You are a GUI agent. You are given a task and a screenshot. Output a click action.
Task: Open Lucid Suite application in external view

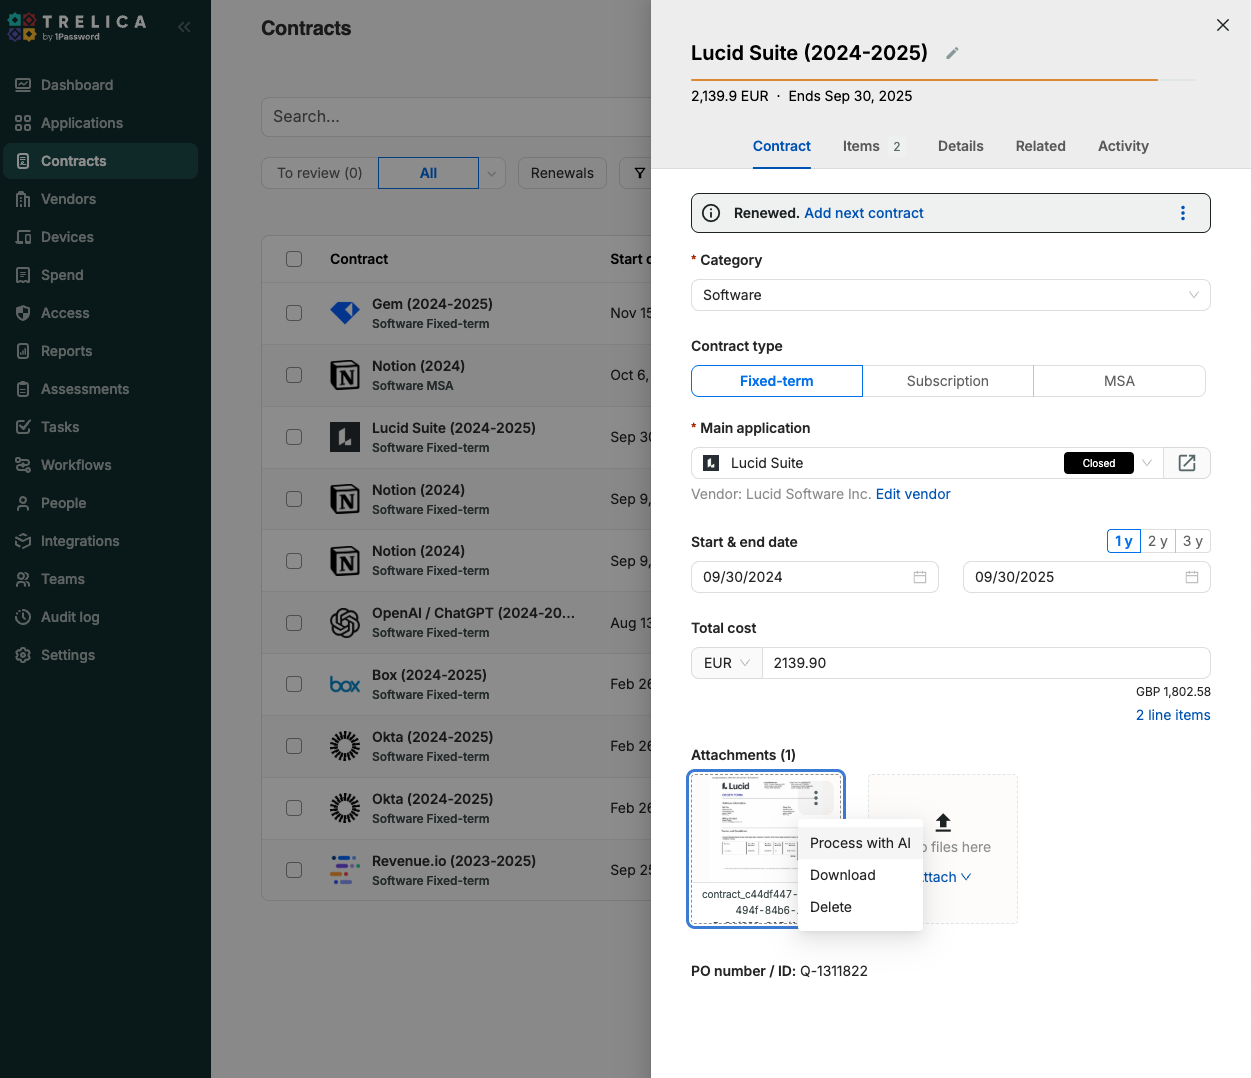1187,463
